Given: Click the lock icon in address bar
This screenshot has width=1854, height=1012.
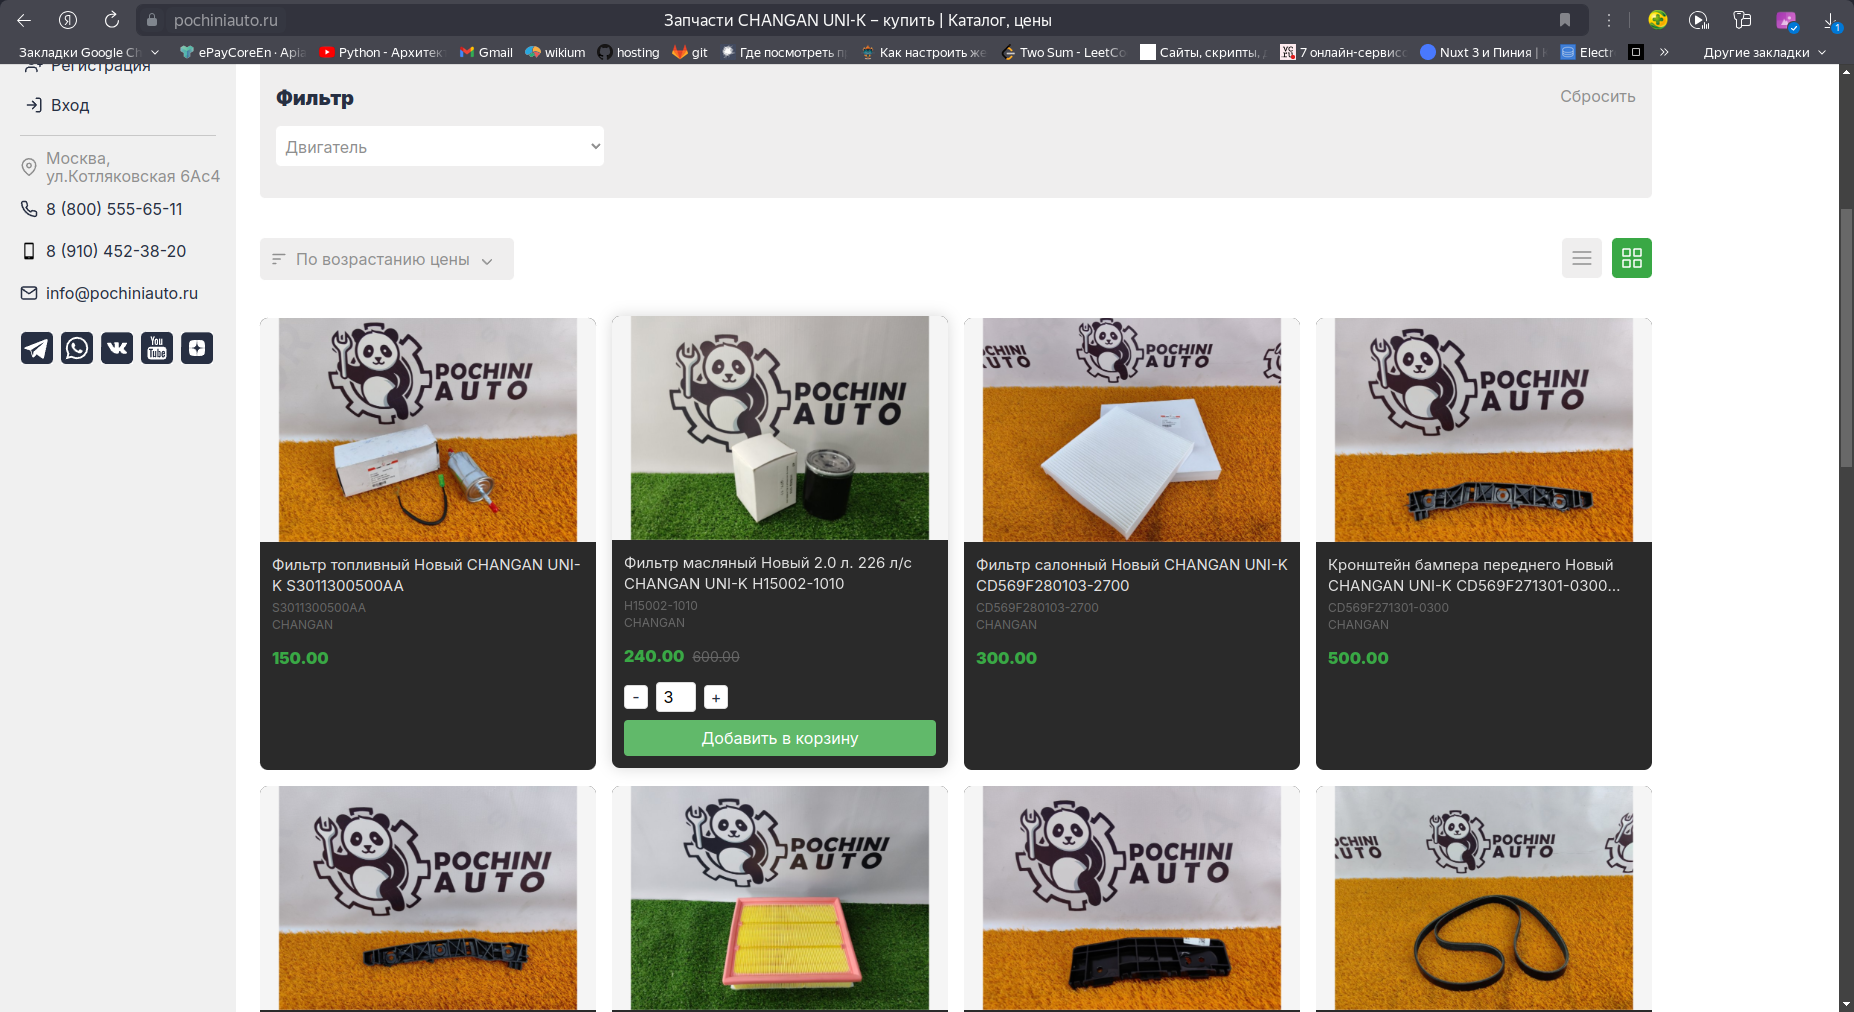Looking at the screenshot, I should click(152, 20).
